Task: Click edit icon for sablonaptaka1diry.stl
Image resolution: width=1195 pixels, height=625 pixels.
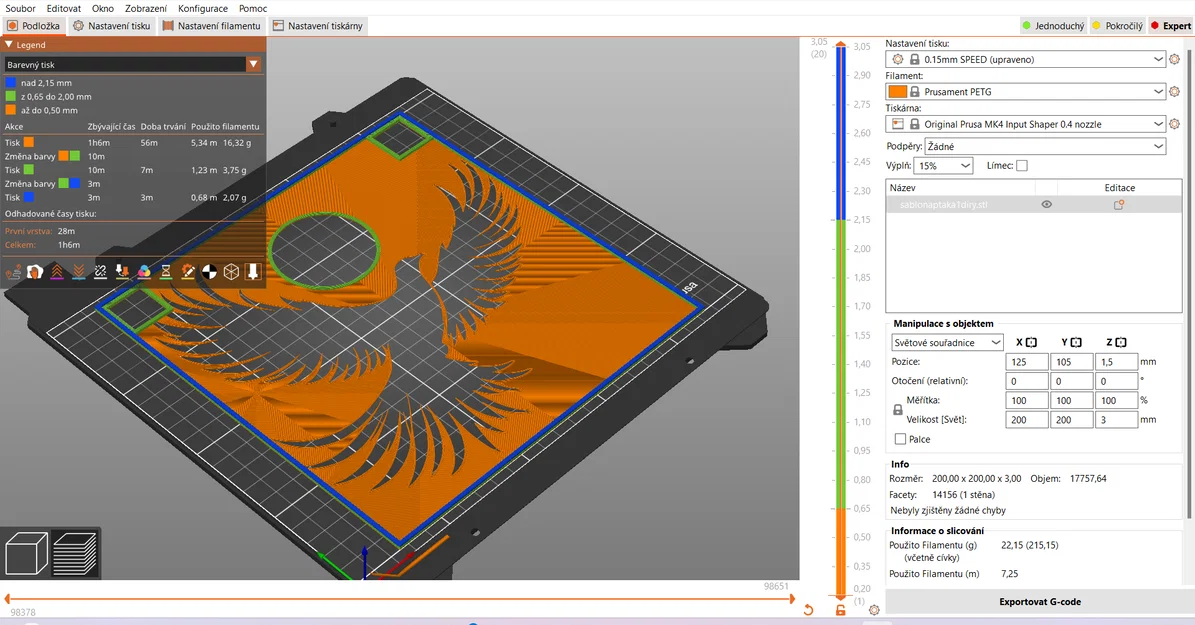Action: click(x=1119, y=204)
